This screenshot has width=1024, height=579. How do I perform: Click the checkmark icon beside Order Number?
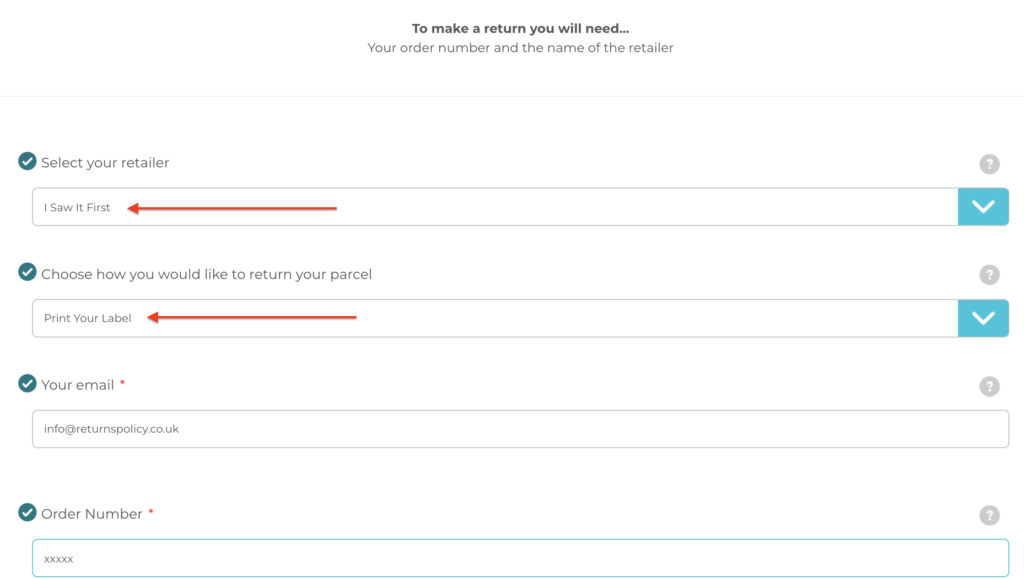pyautogui.click(x=27, y=512)
